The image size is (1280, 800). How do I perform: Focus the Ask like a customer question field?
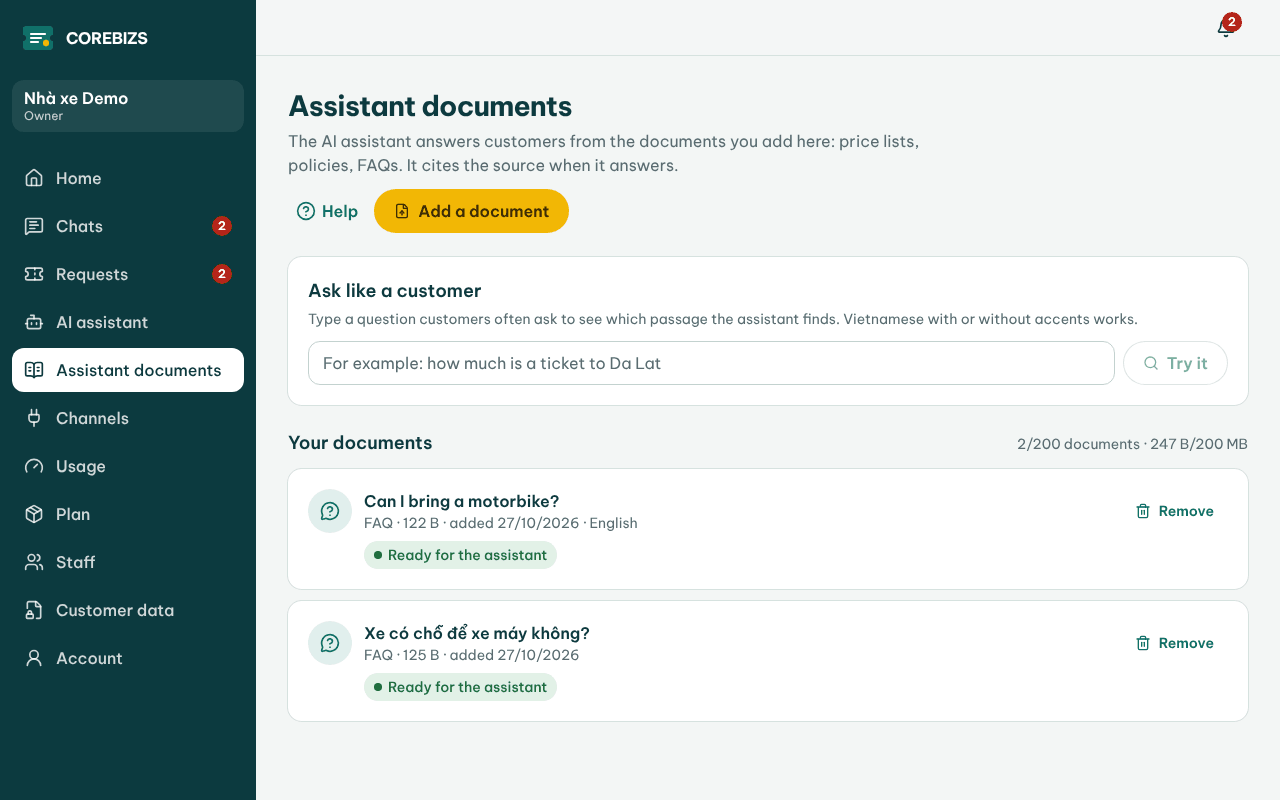711,363
